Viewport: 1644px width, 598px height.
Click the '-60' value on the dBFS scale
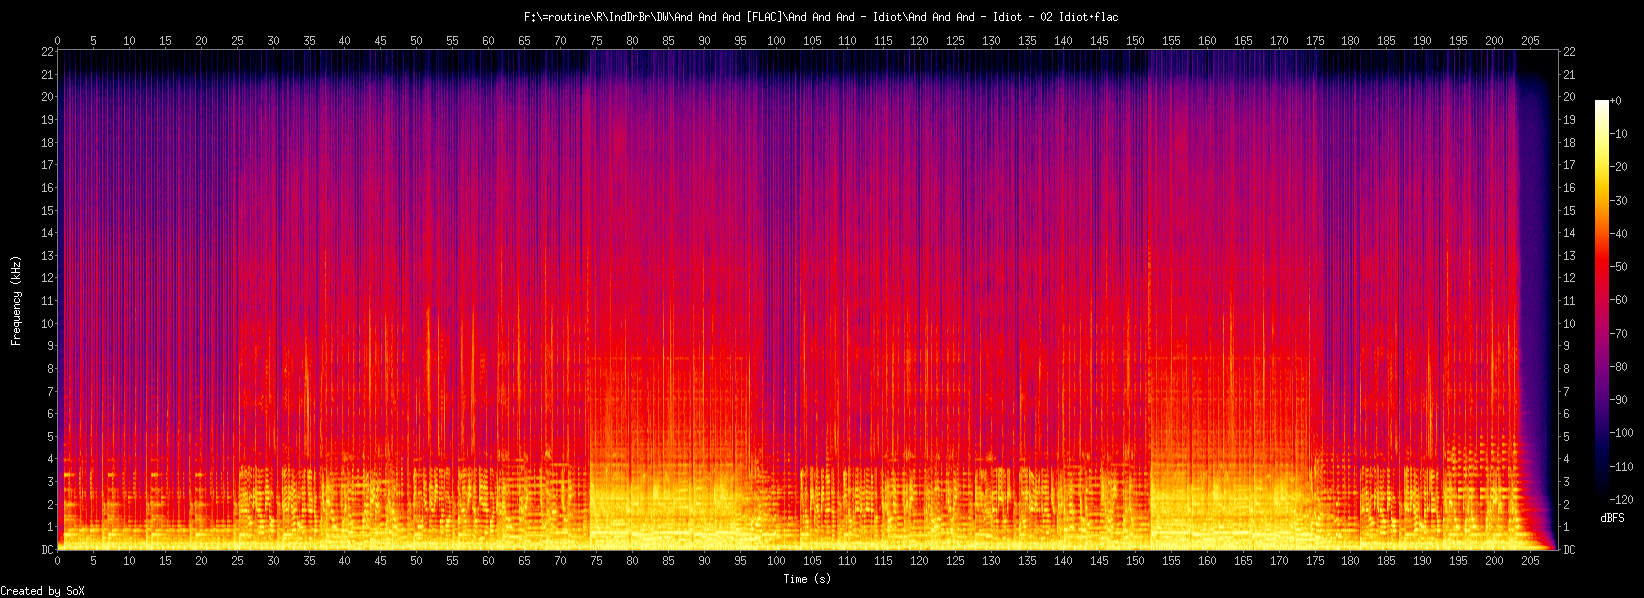click(x=1619, y=300)
